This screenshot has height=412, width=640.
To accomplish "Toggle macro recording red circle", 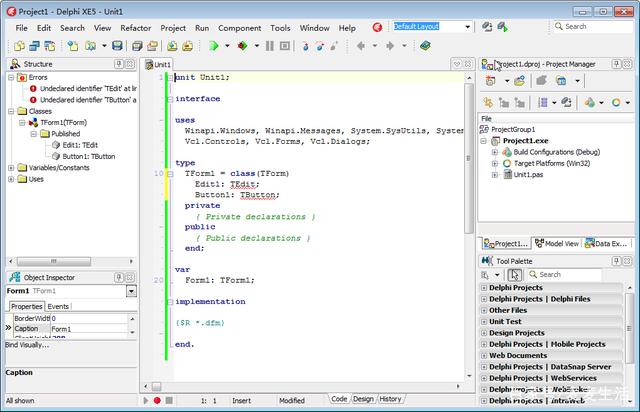I will tap(157, 401).
